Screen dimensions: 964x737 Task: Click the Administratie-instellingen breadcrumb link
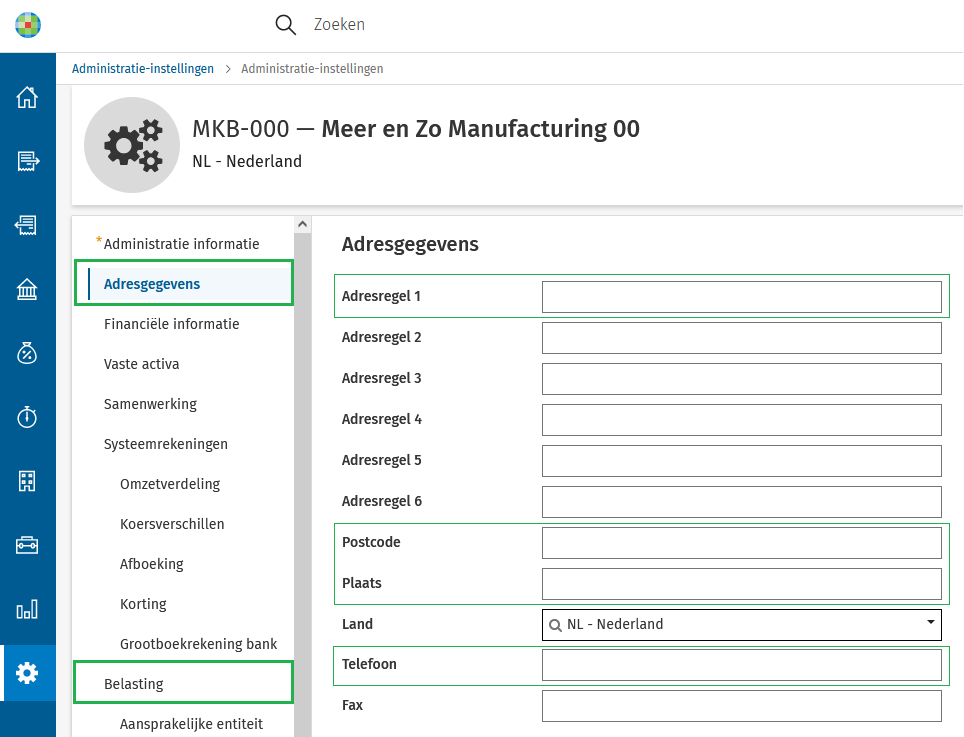143,69
